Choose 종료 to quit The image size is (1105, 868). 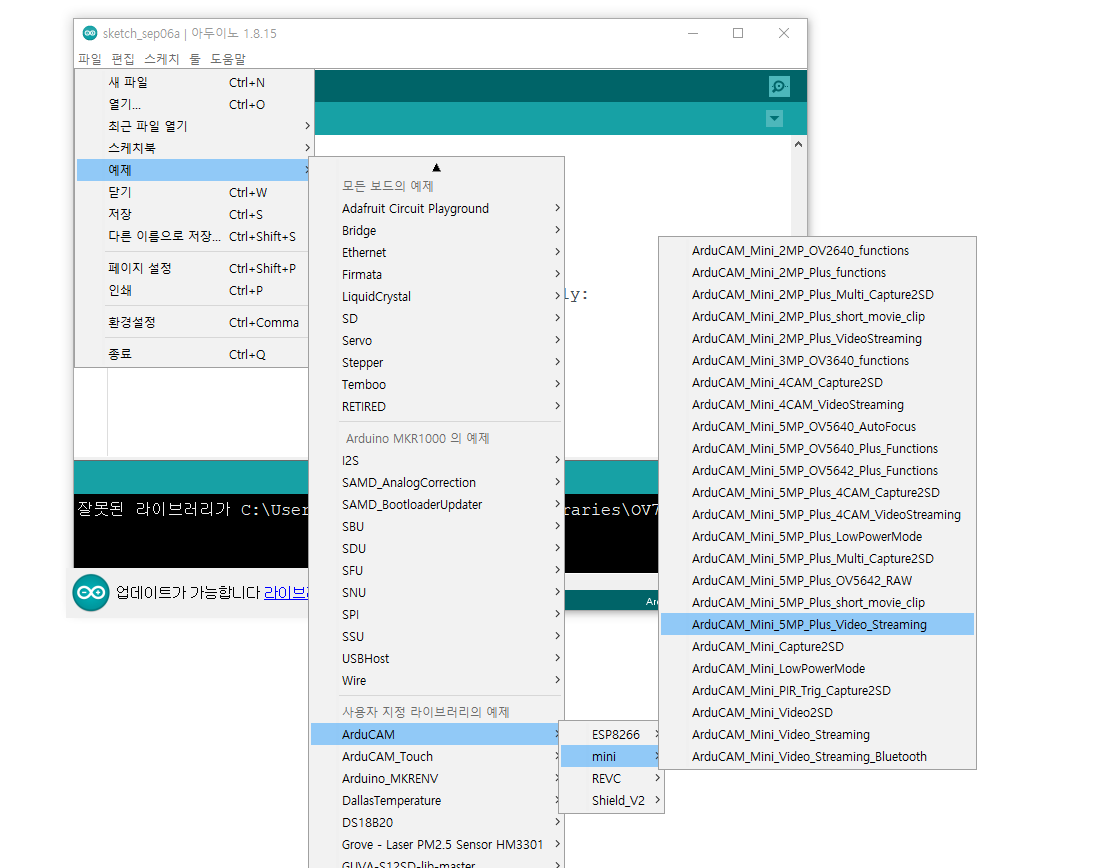point(193,354)
